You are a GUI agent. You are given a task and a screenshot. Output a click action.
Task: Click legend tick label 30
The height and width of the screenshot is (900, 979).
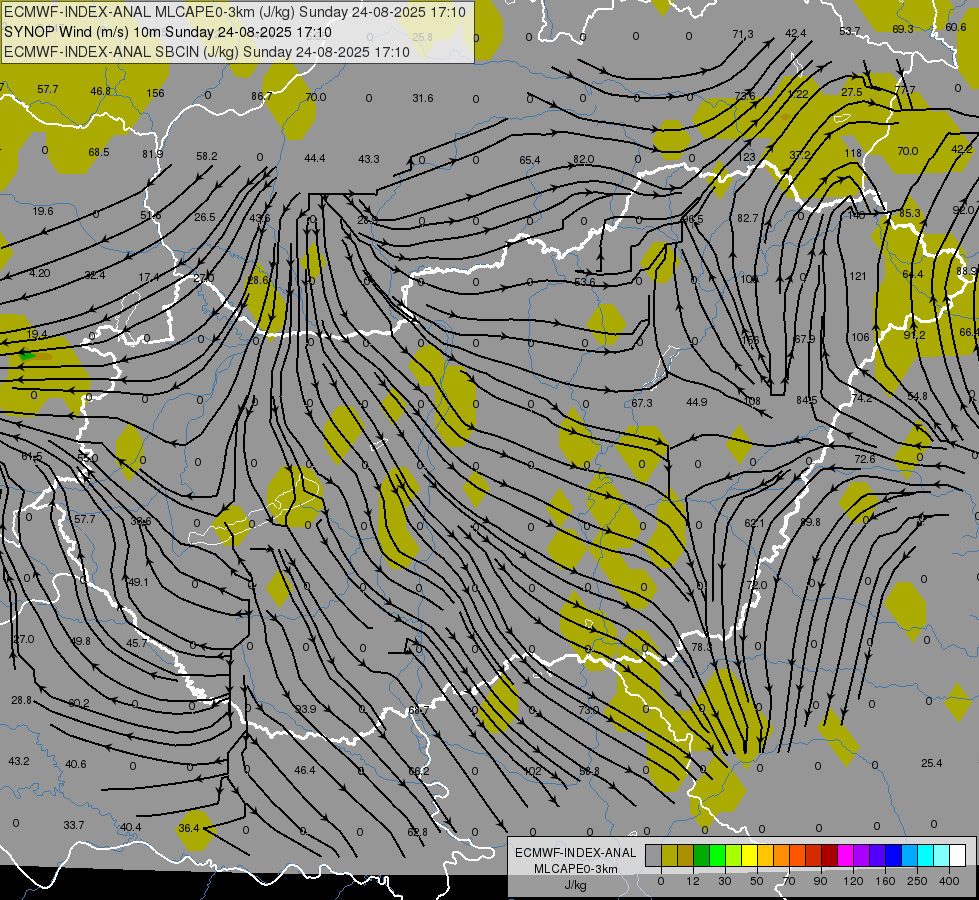click(724, 881)
